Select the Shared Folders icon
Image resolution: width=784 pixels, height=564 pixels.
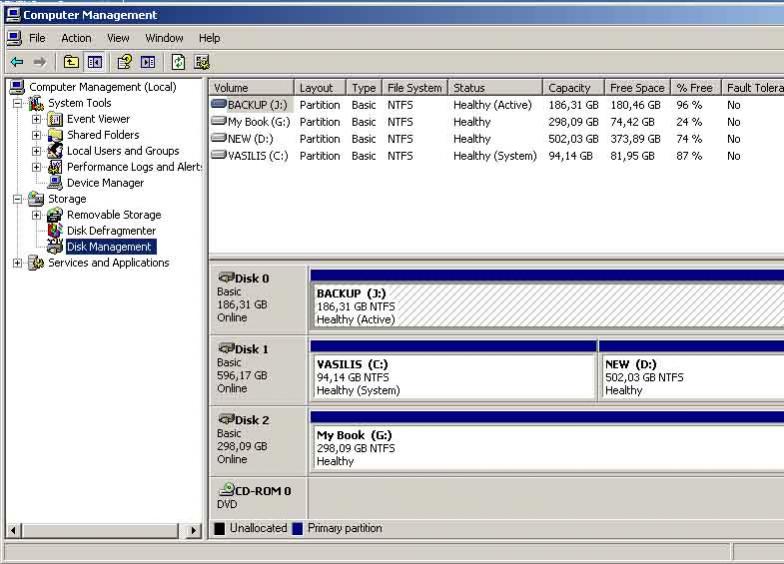click(x=54, y=135)
